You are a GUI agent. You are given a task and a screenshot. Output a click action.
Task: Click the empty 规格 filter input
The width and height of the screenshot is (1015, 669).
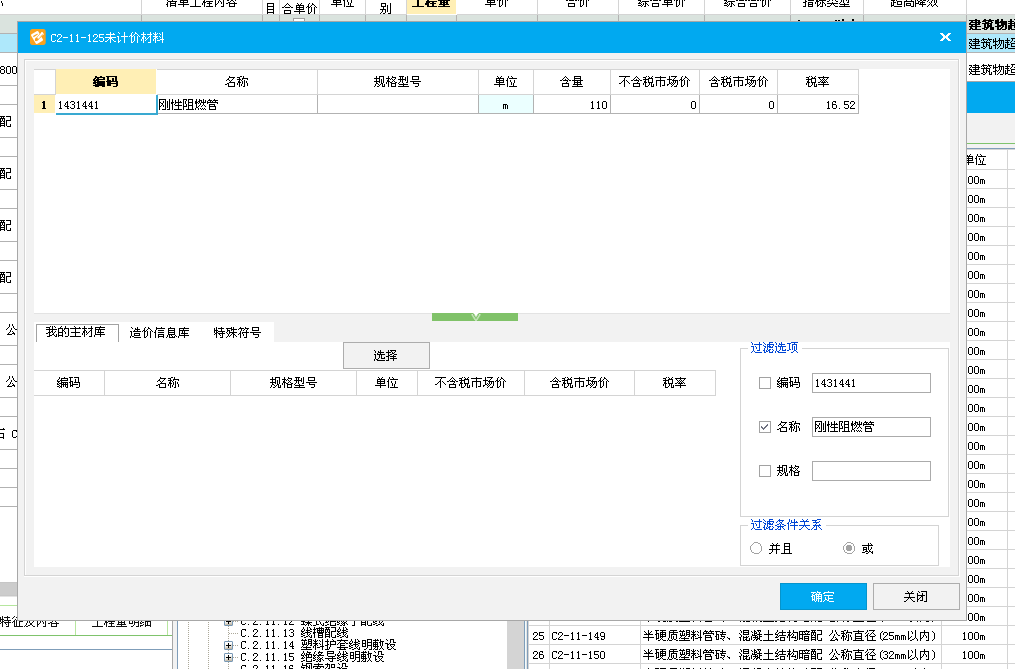coord(871,471)
